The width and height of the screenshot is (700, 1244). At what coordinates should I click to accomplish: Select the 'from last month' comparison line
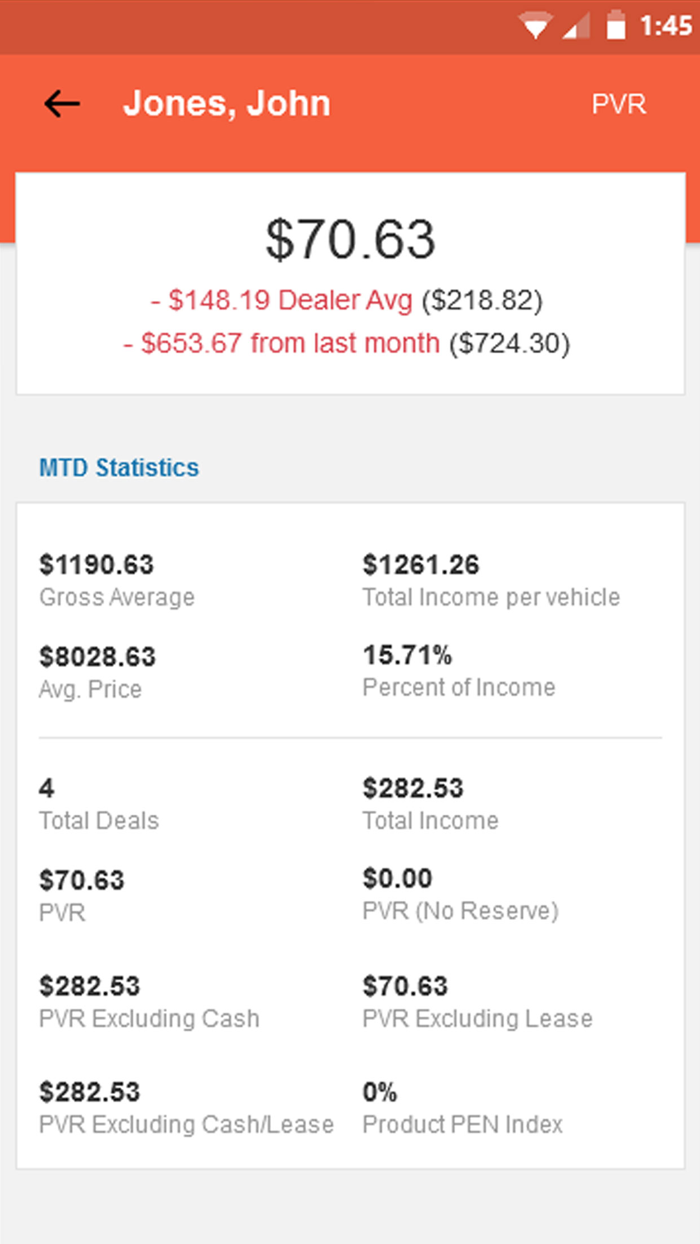(x=350, y=343)
